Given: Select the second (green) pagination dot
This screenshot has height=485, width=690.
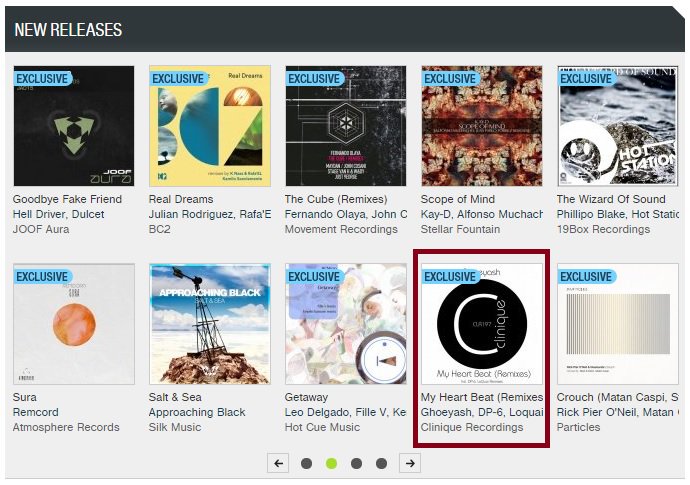Looking at the screenshot, I should pyautogui.click(x=331, y=463).
